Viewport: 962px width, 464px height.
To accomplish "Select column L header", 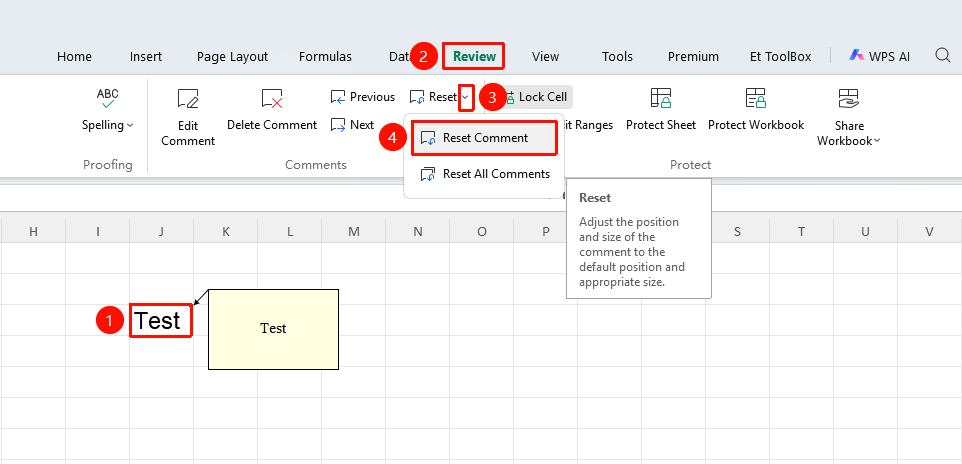I will click(x=290, y=231).
